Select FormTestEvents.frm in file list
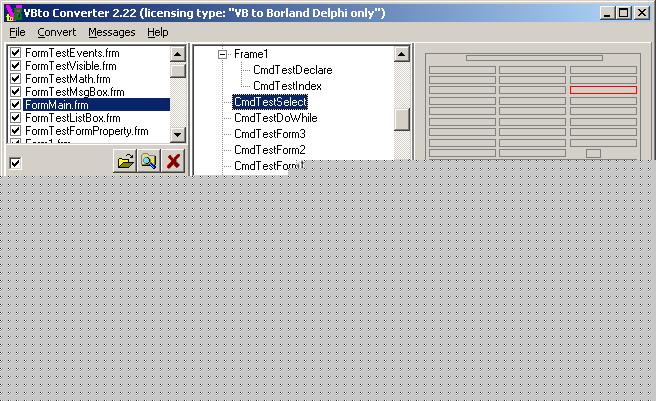The image size is (656, 401). click(72, 53)
